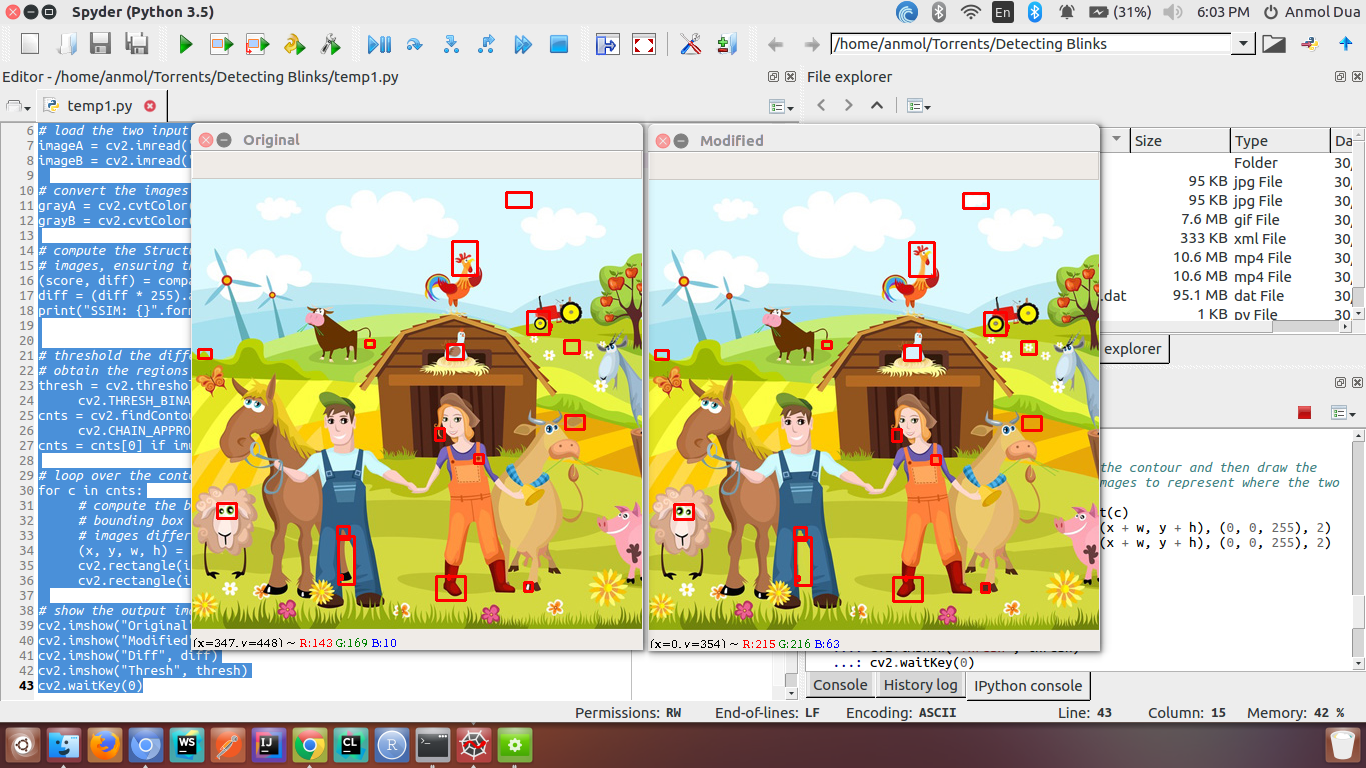The image size is (1366, 768).
Task: Start debugging with the Debug file icon
Action: pos(379,44)
